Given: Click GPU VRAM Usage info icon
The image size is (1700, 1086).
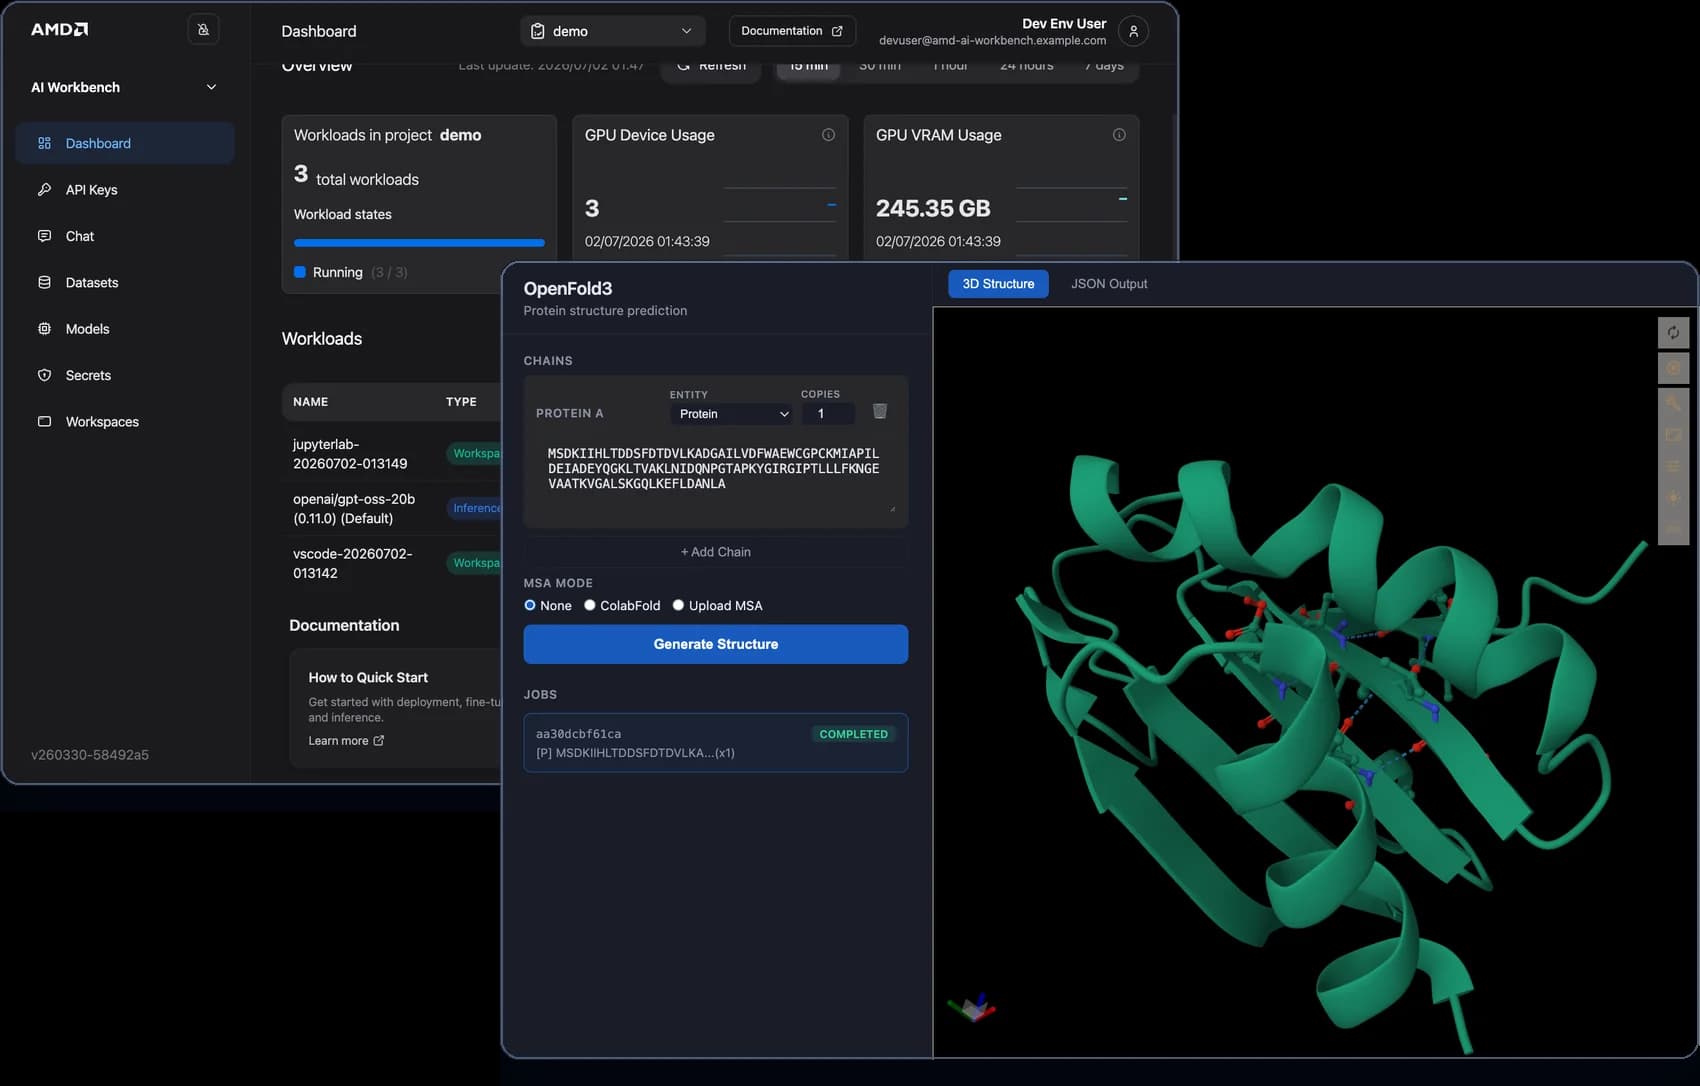Looking at the screenshot, I should 1119,135.
